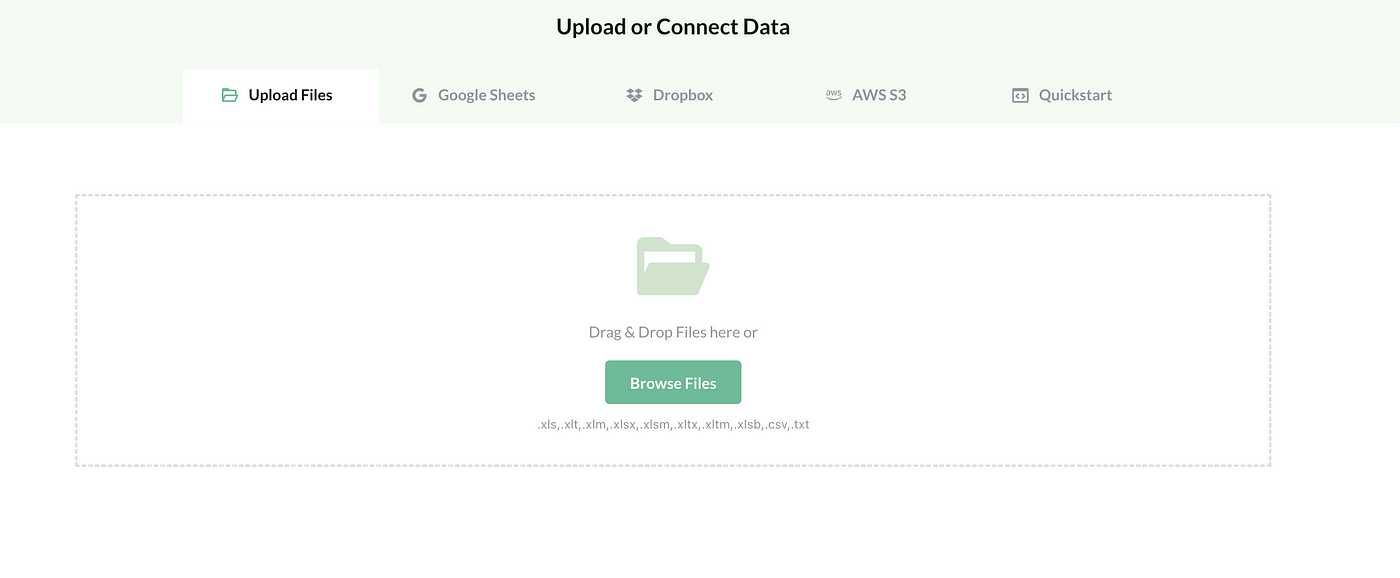Click the "Upload or Connect Data" heading
The width and height of the screenshot is (1400, 578).
click(x=673, y=27)
